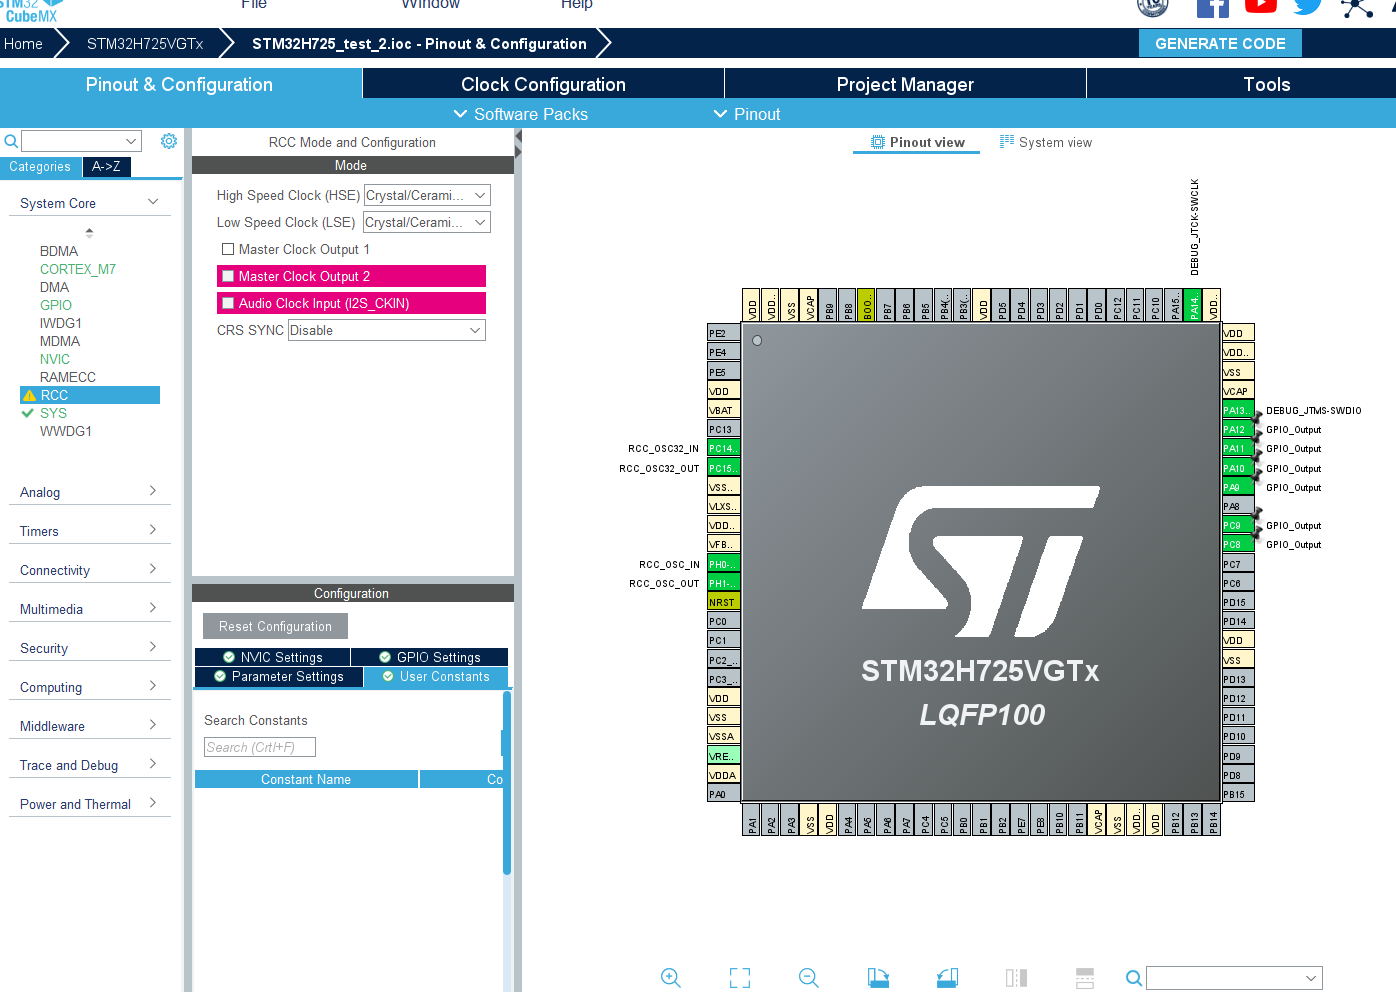Expand the Analog category
This screenshot has width=1396, height=992.
pyautogui.click(x=90, y=492)
